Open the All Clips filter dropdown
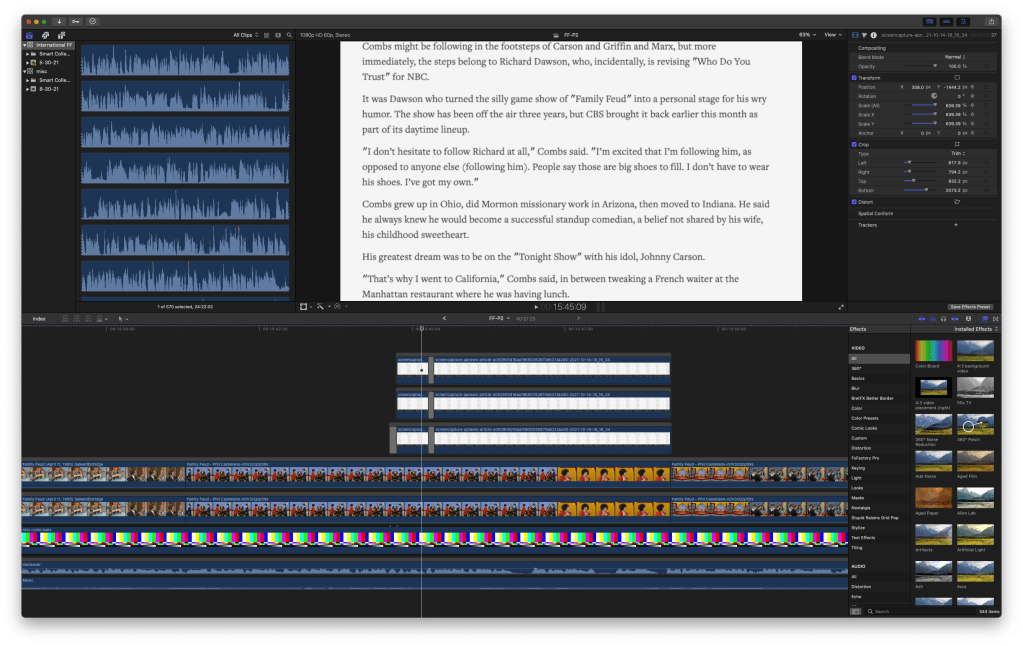 (245, 35)
